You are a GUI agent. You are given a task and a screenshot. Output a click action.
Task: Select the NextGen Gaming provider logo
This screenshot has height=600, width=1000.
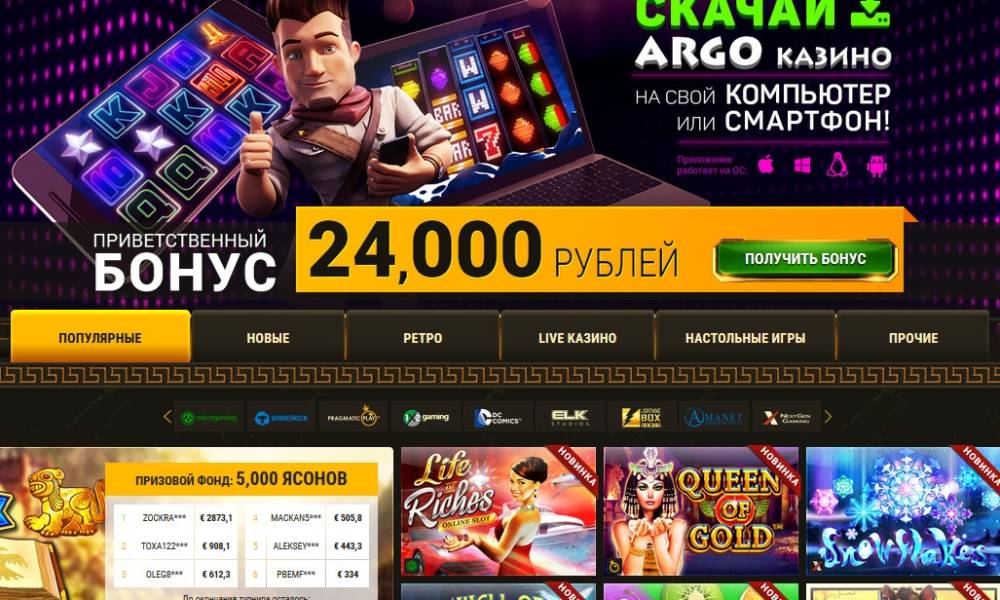787,418
